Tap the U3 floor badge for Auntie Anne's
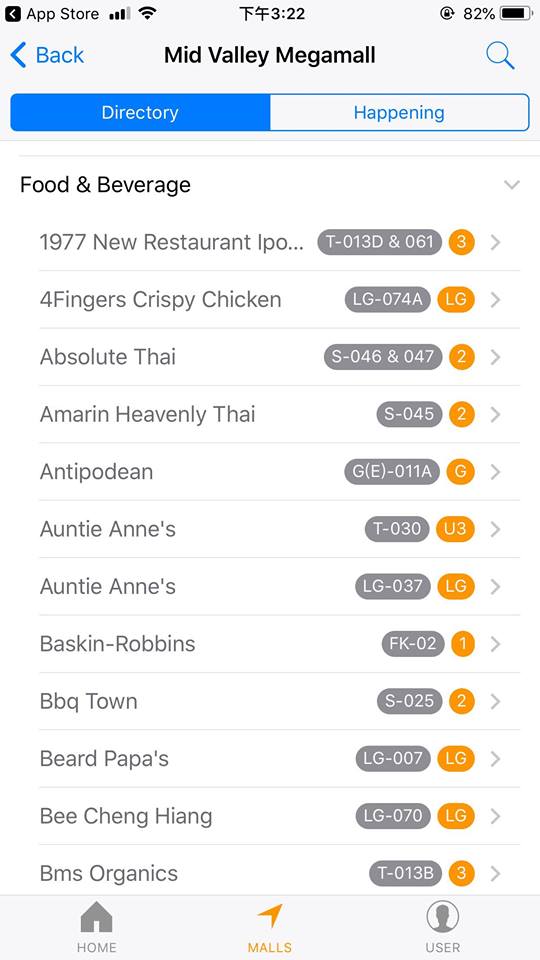540x960 pixels. [x=455, y=529]
